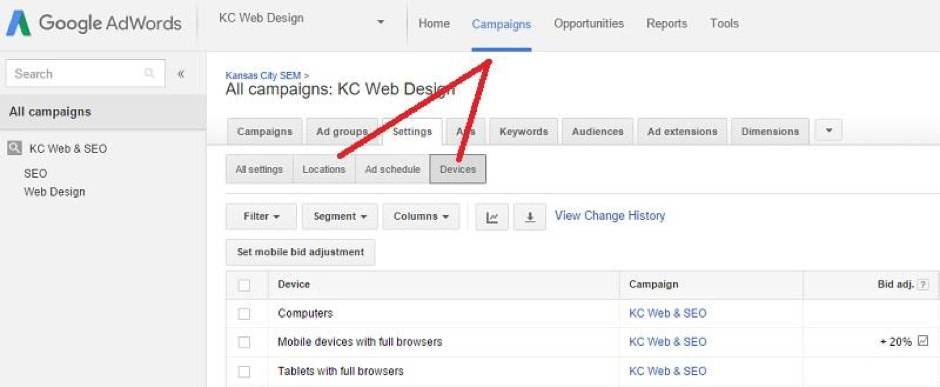Click the download report icon
Screen dimensions: 940x387
tap(530, 217)
